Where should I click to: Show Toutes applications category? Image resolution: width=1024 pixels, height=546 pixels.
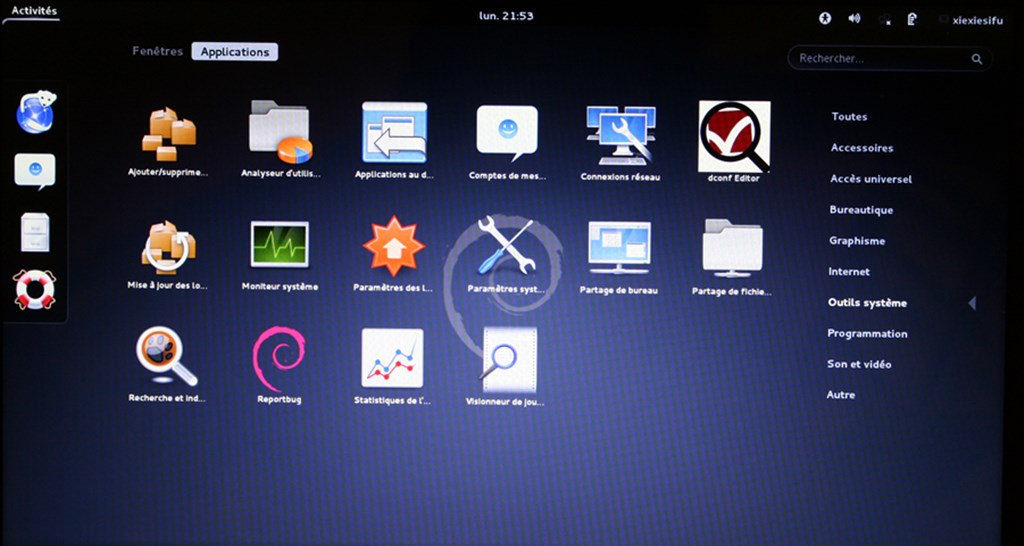849,117
